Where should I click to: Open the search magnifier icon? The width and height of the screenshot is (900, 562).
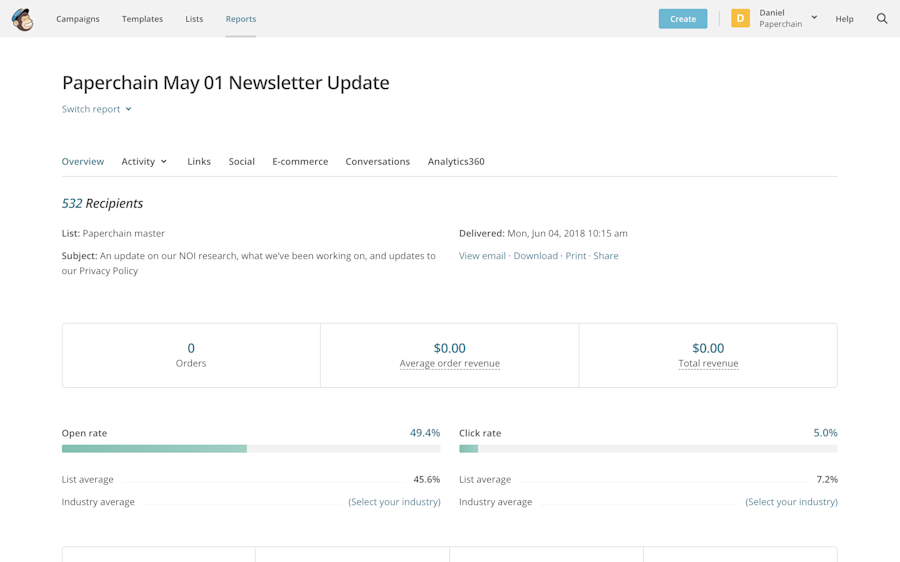882,19
